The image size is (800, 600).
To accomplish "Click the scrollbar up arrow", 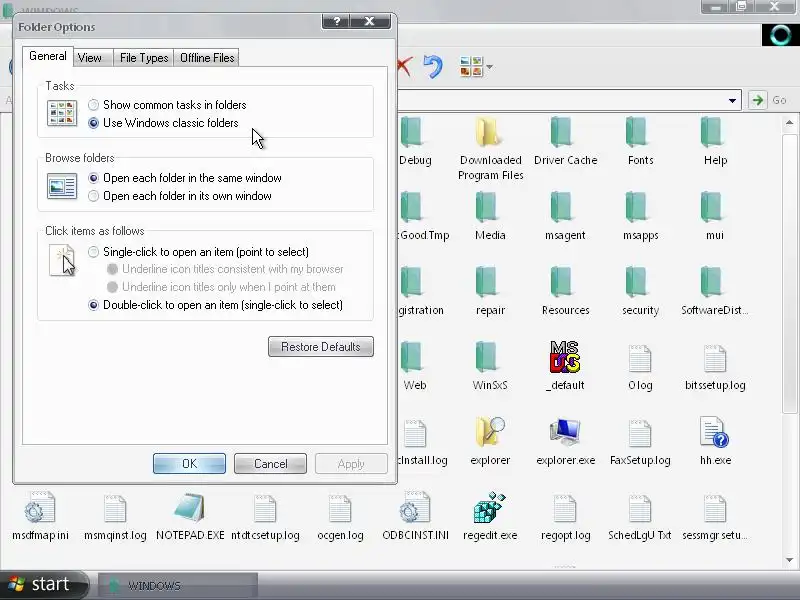I will [789, 123].
